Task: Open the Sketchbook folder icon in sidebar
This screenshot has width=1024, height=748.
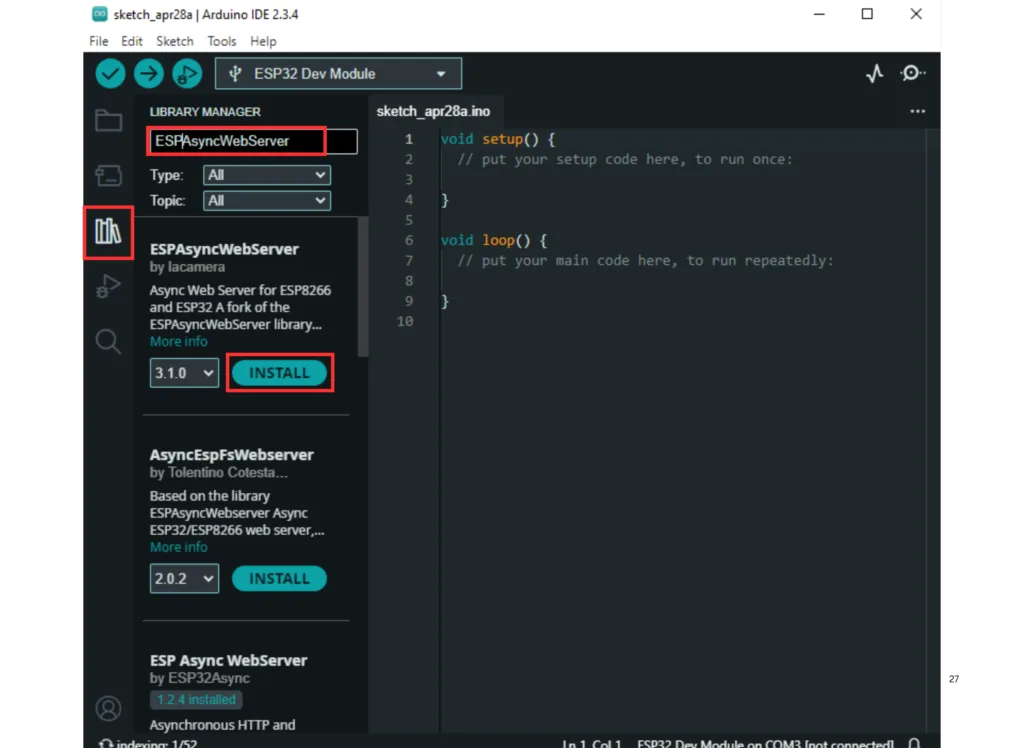Action: point(108,121)
